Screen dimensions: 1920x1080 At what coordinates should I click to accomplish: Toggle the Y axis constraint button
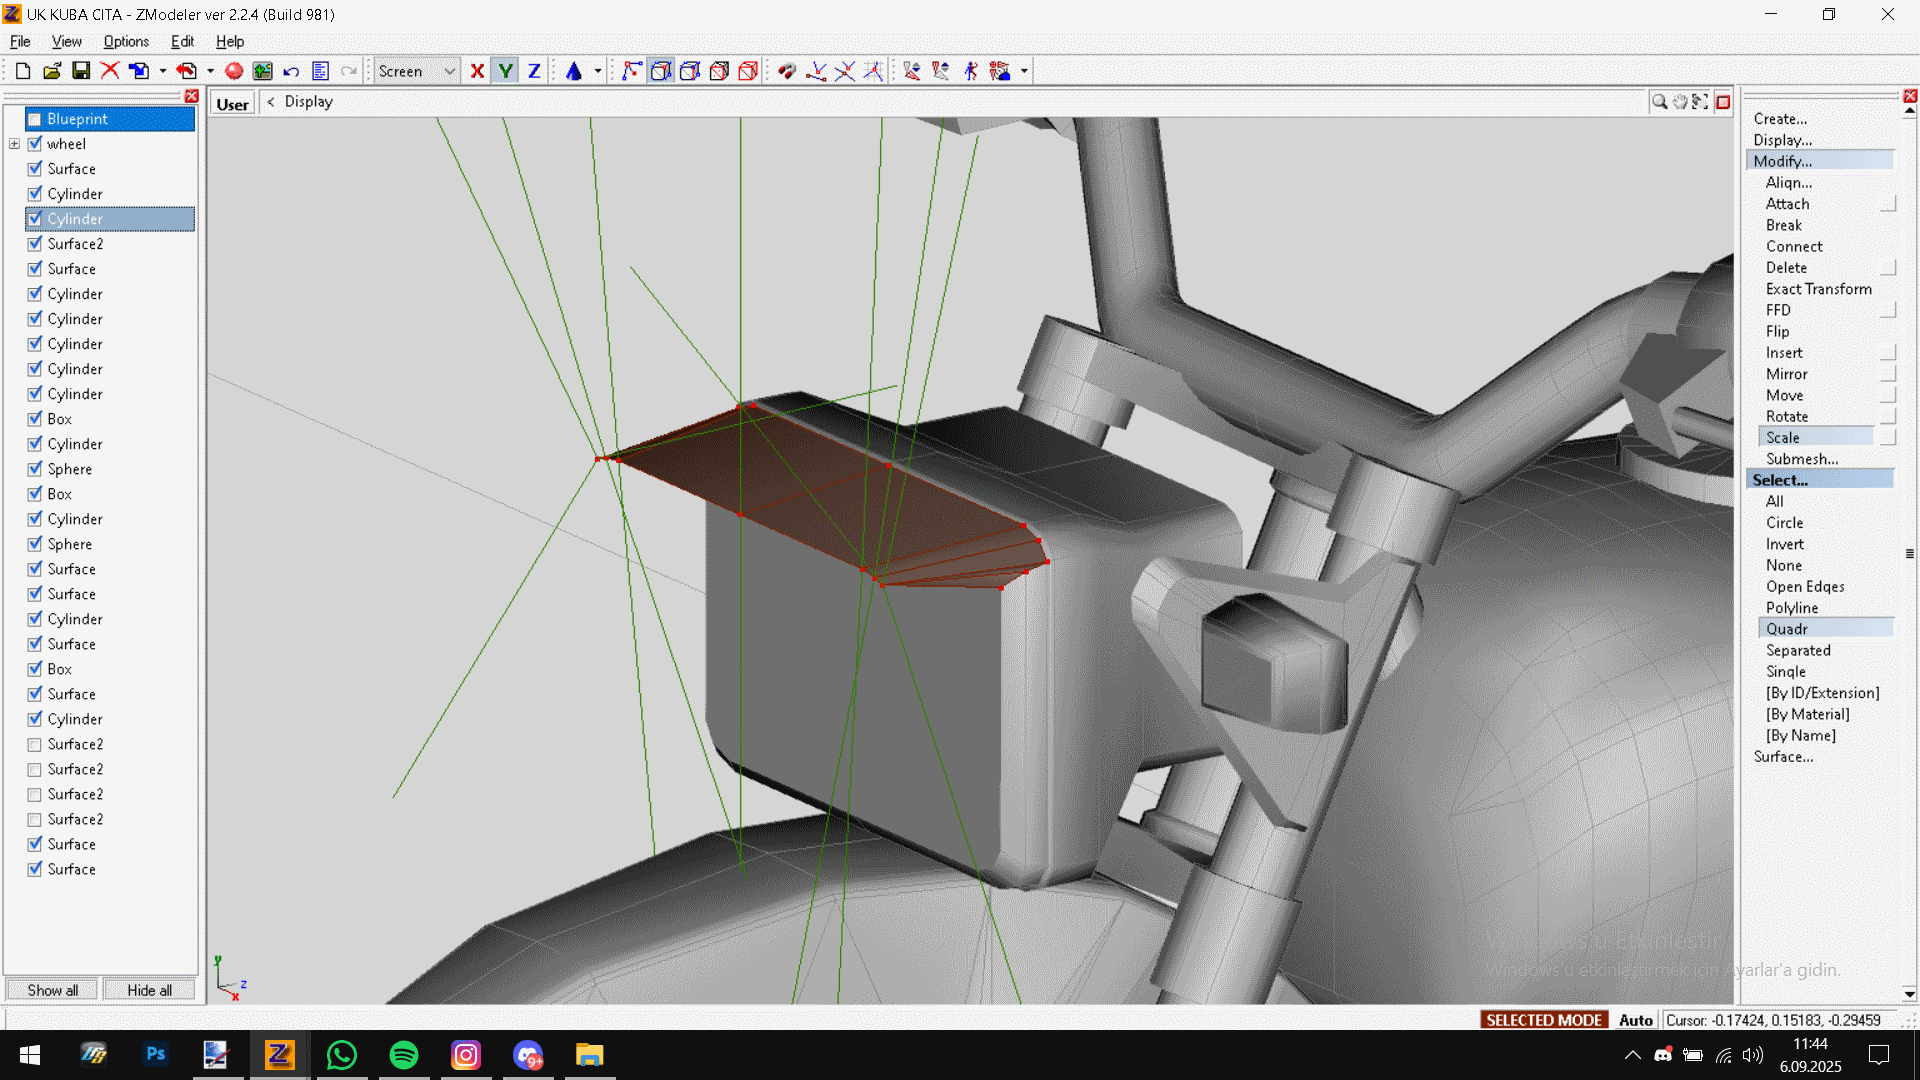(506, 71)
